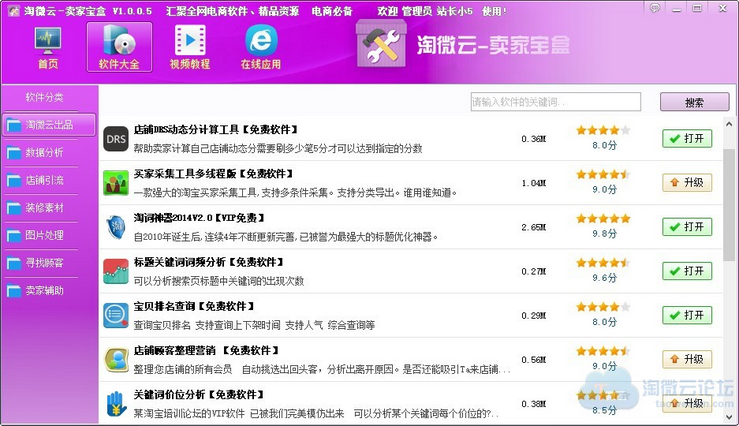
Task: Click in the software keyword search box
Action: 556,102
